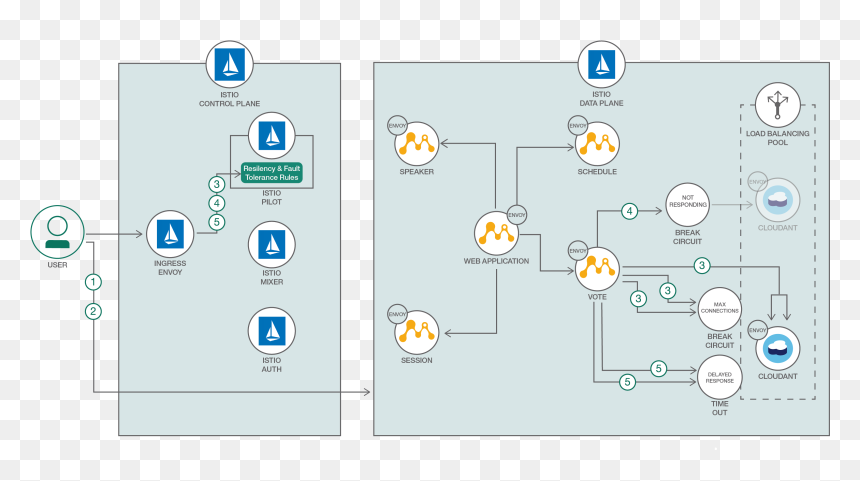
Task: Select the Session microservice icon
Action: [x=417, y=332]
